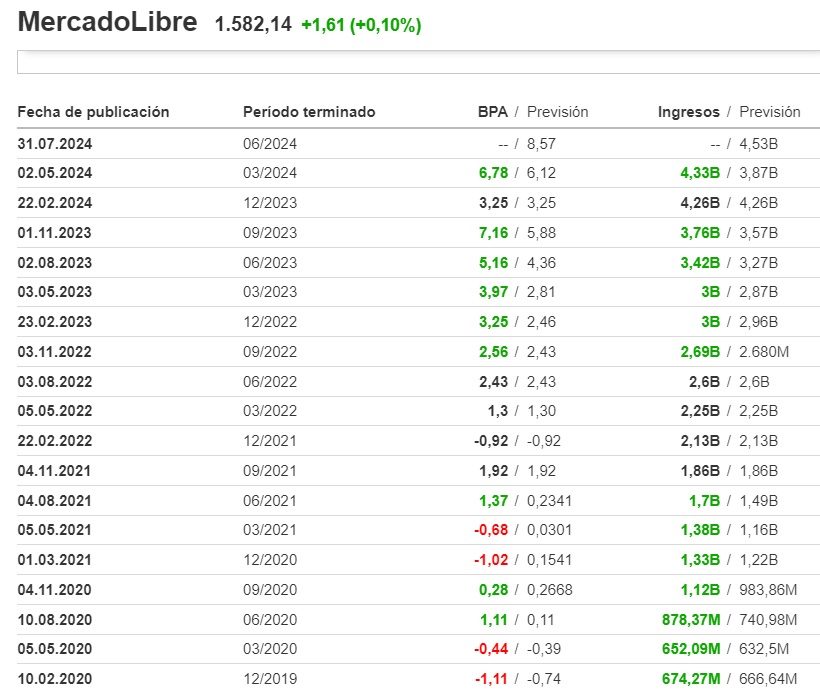This screenshot has width=820, height=693.
Task: Select the publication date 23.02.2023
Action: click(x=55, y=322)
